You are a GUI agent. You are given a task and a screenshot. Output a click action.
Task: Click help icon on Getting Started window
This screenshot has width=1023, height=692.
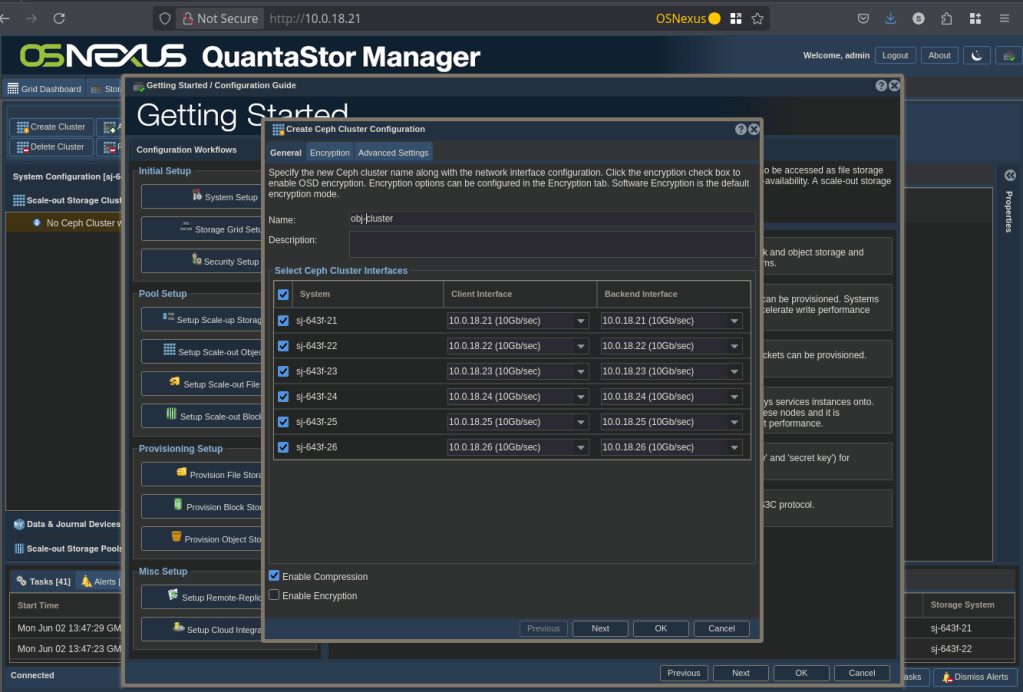(x=881, y=86)
